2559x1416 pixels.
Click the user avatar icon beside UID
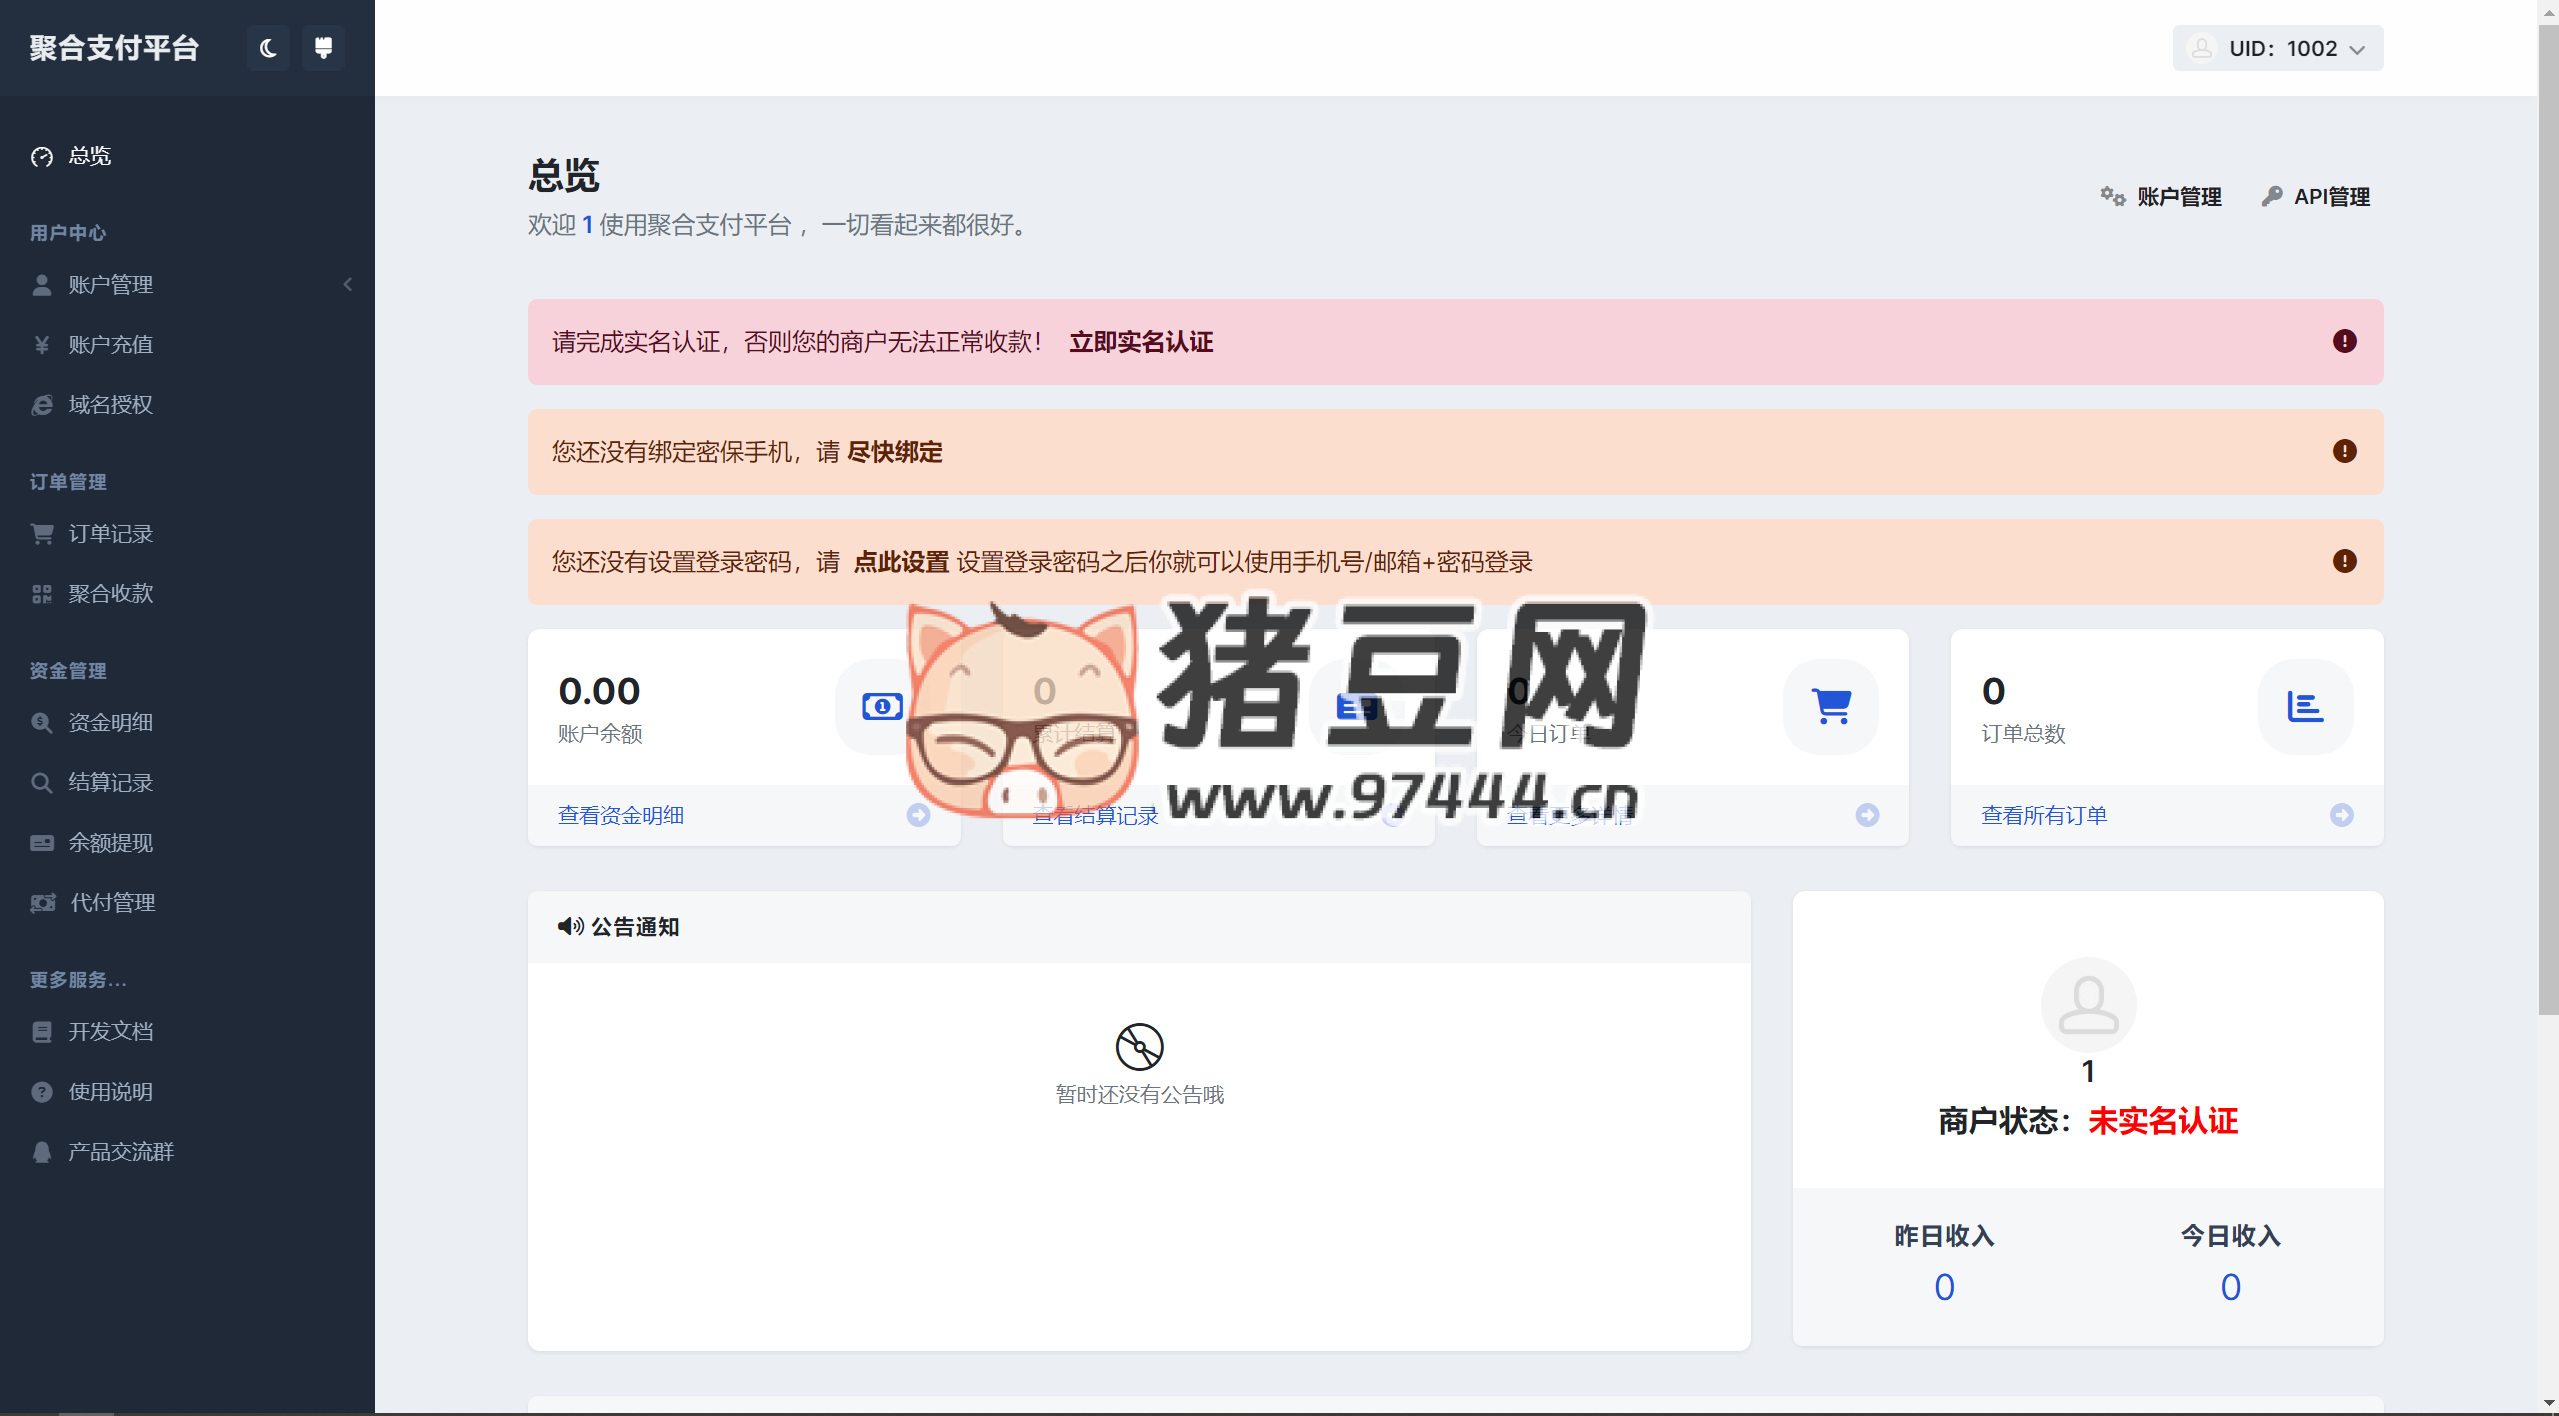pyautogui.click(x=2201, y=48)
